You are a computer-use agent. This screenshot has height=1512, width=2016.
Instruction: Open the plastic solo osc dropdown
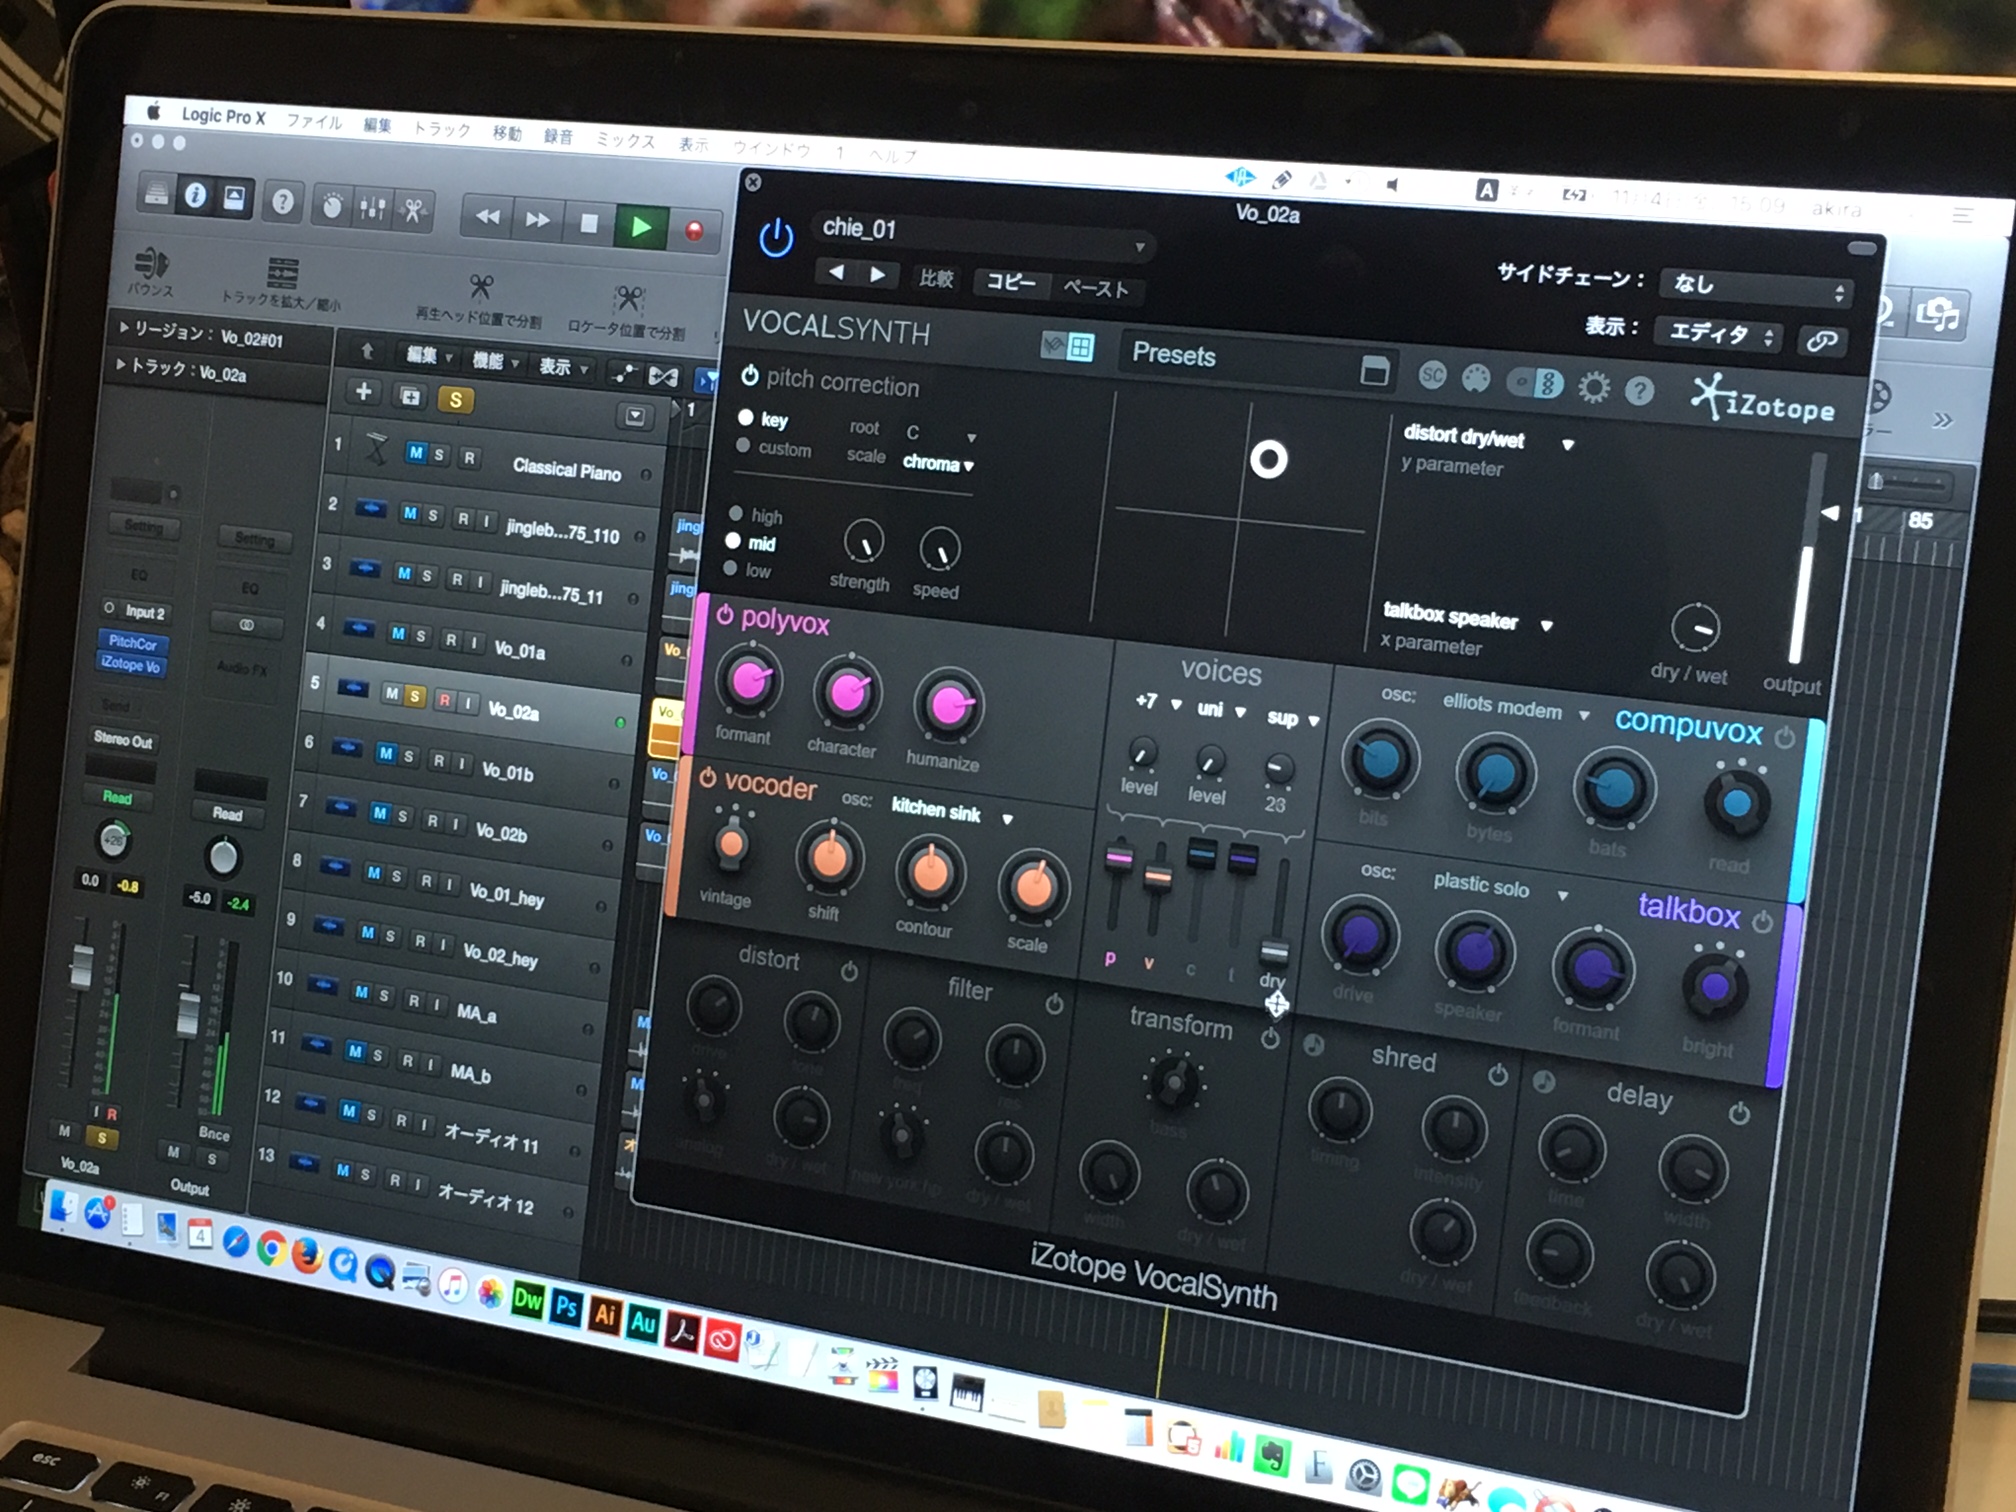[x=1500, y=888]
